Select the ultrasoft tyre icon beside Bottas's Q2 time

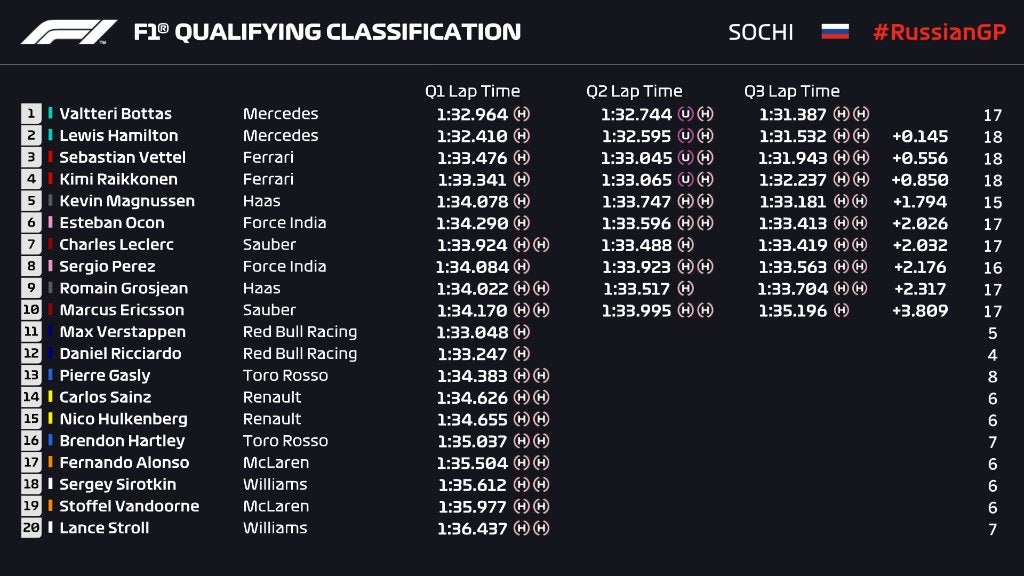686,114
